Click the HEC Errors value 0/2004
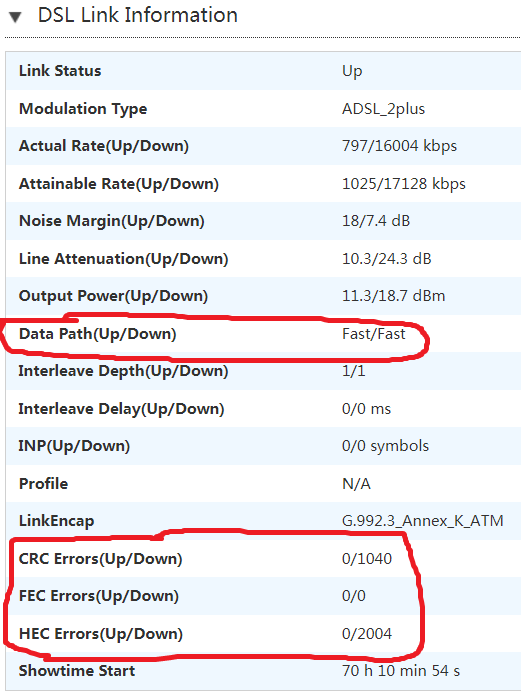The image size is (521, 697). [367, 633]
